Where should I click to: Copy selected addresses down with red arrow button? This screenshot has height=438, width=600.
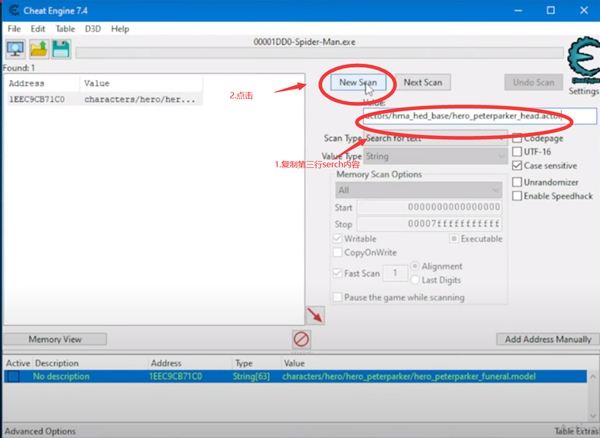[x=315, y=315]
